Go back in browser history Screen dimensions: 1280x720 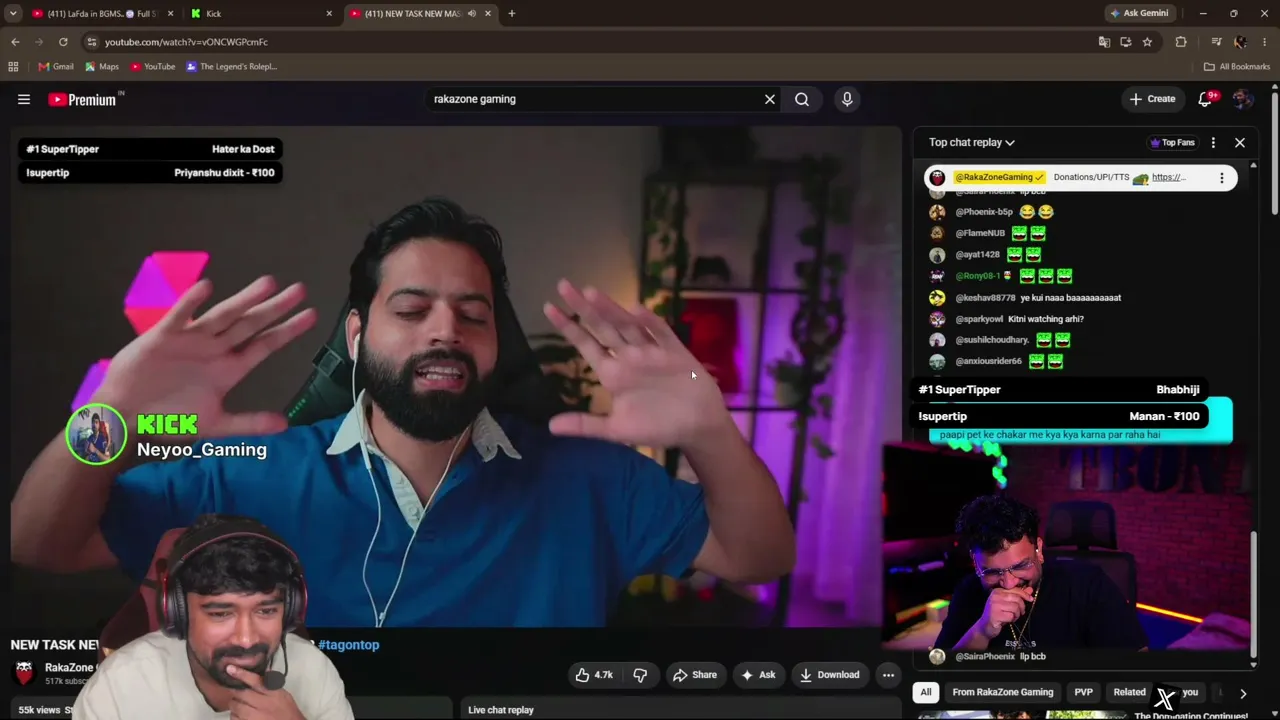tap(15, 42)
